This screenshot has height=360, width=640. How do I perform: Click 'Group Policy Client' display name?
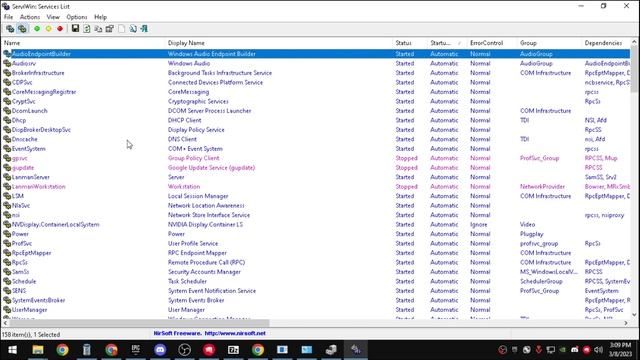193,158
